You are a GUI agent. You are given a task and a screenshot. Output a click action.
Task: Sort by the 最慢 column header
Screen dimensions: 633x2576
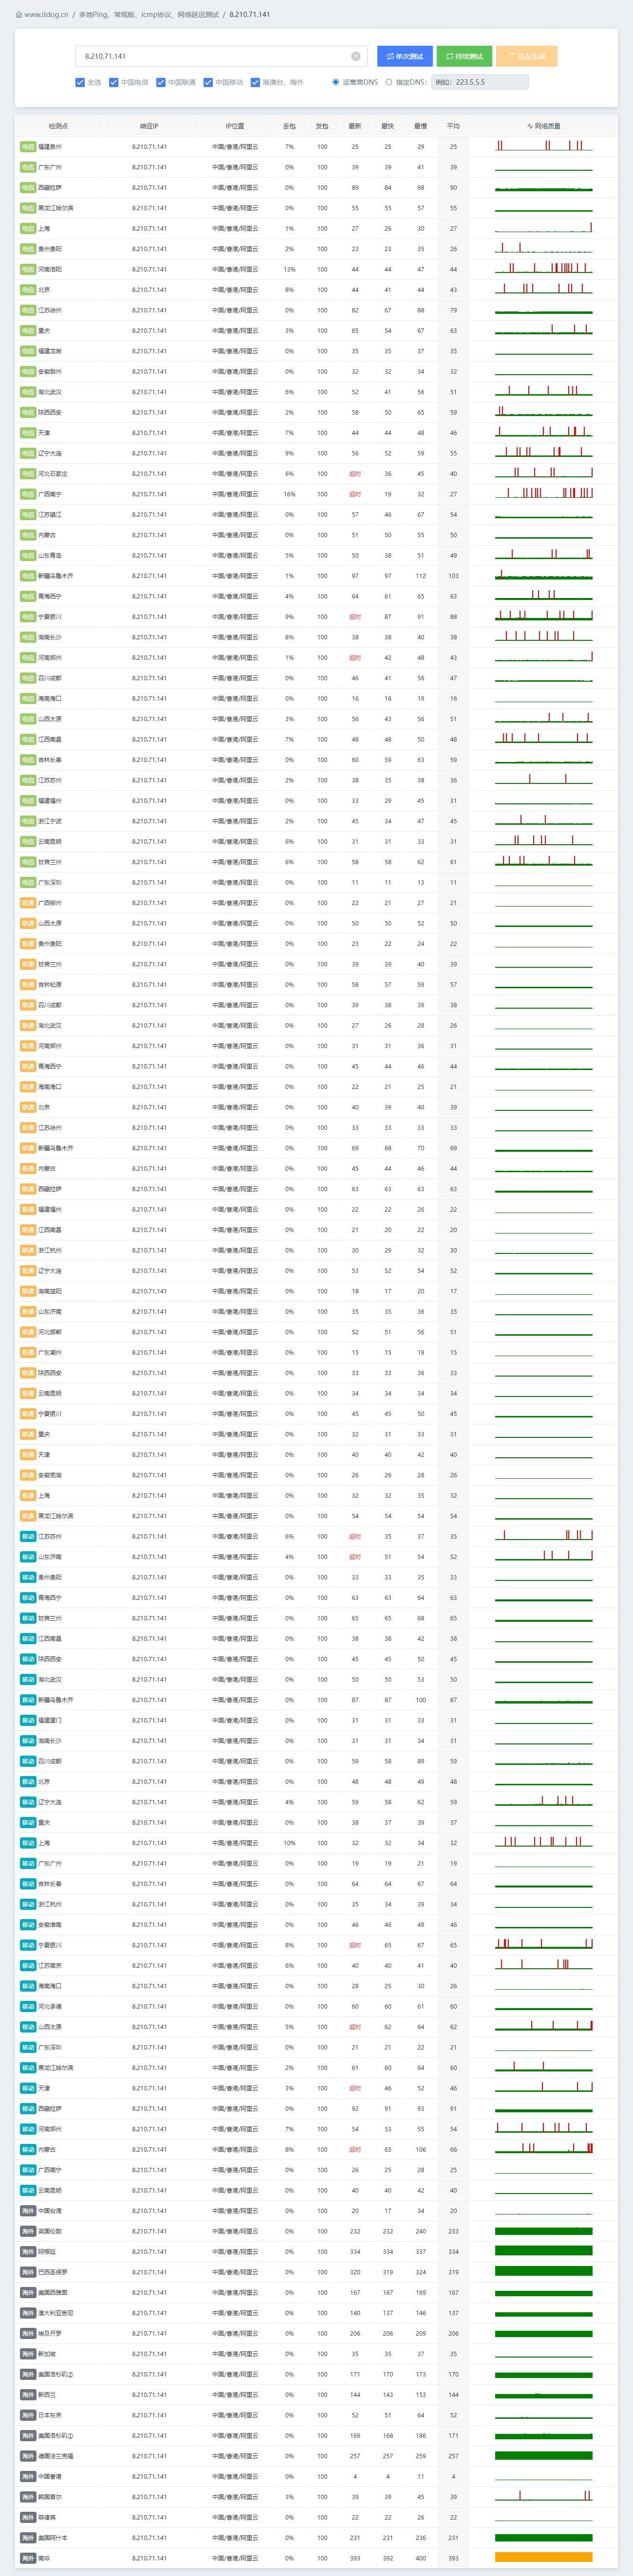[x=421, y=126]
